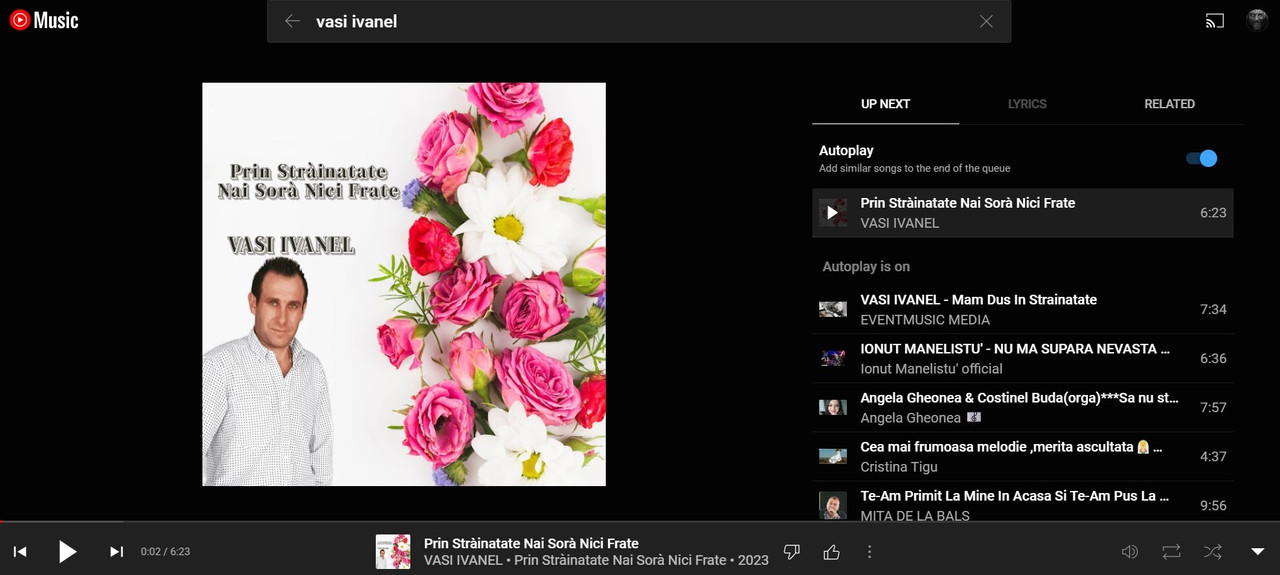Toggle the shuffle icon
The image size is (1280, 575).
[1212, 551]
